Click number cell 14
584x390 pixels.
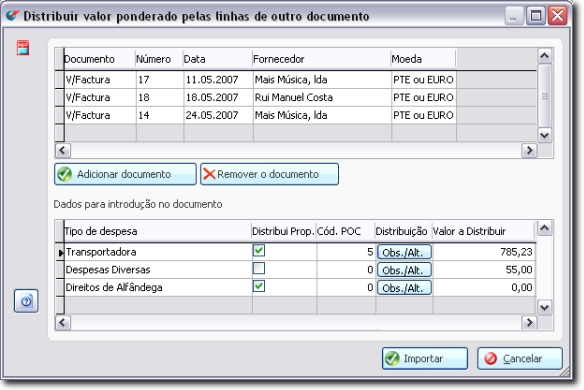pyautogui.click(x=160, y=115)
